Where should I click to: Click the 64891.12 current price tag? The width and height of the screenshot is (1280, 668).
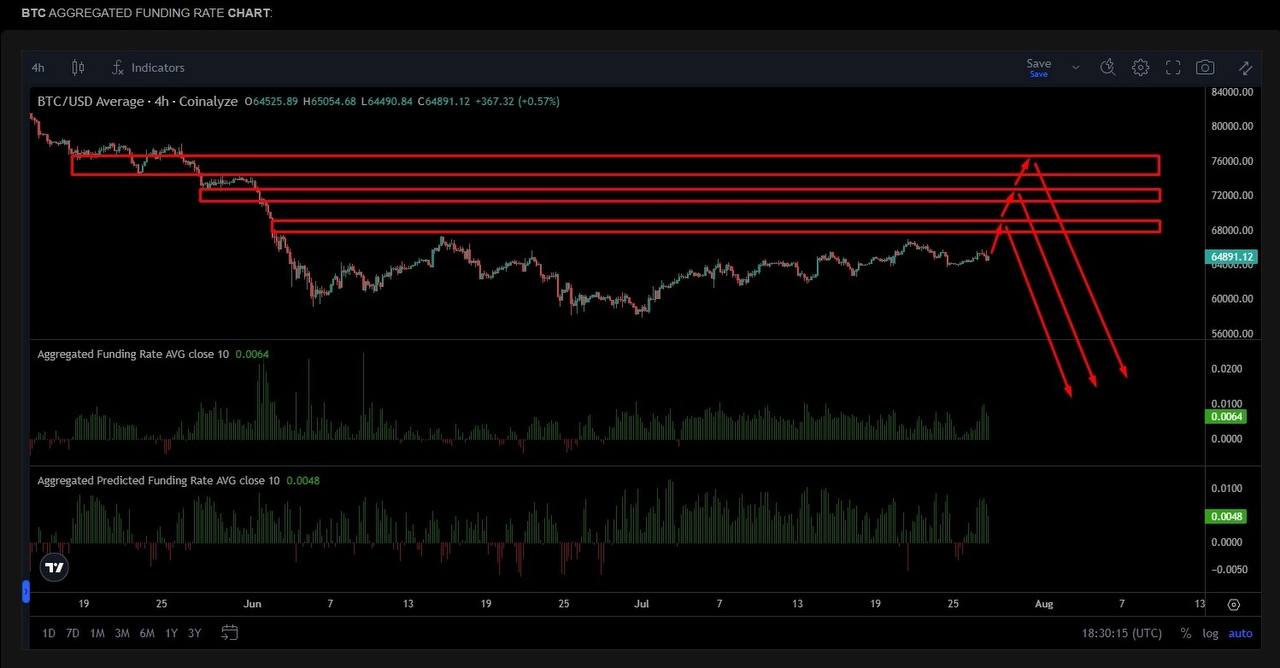(1231, 256)
